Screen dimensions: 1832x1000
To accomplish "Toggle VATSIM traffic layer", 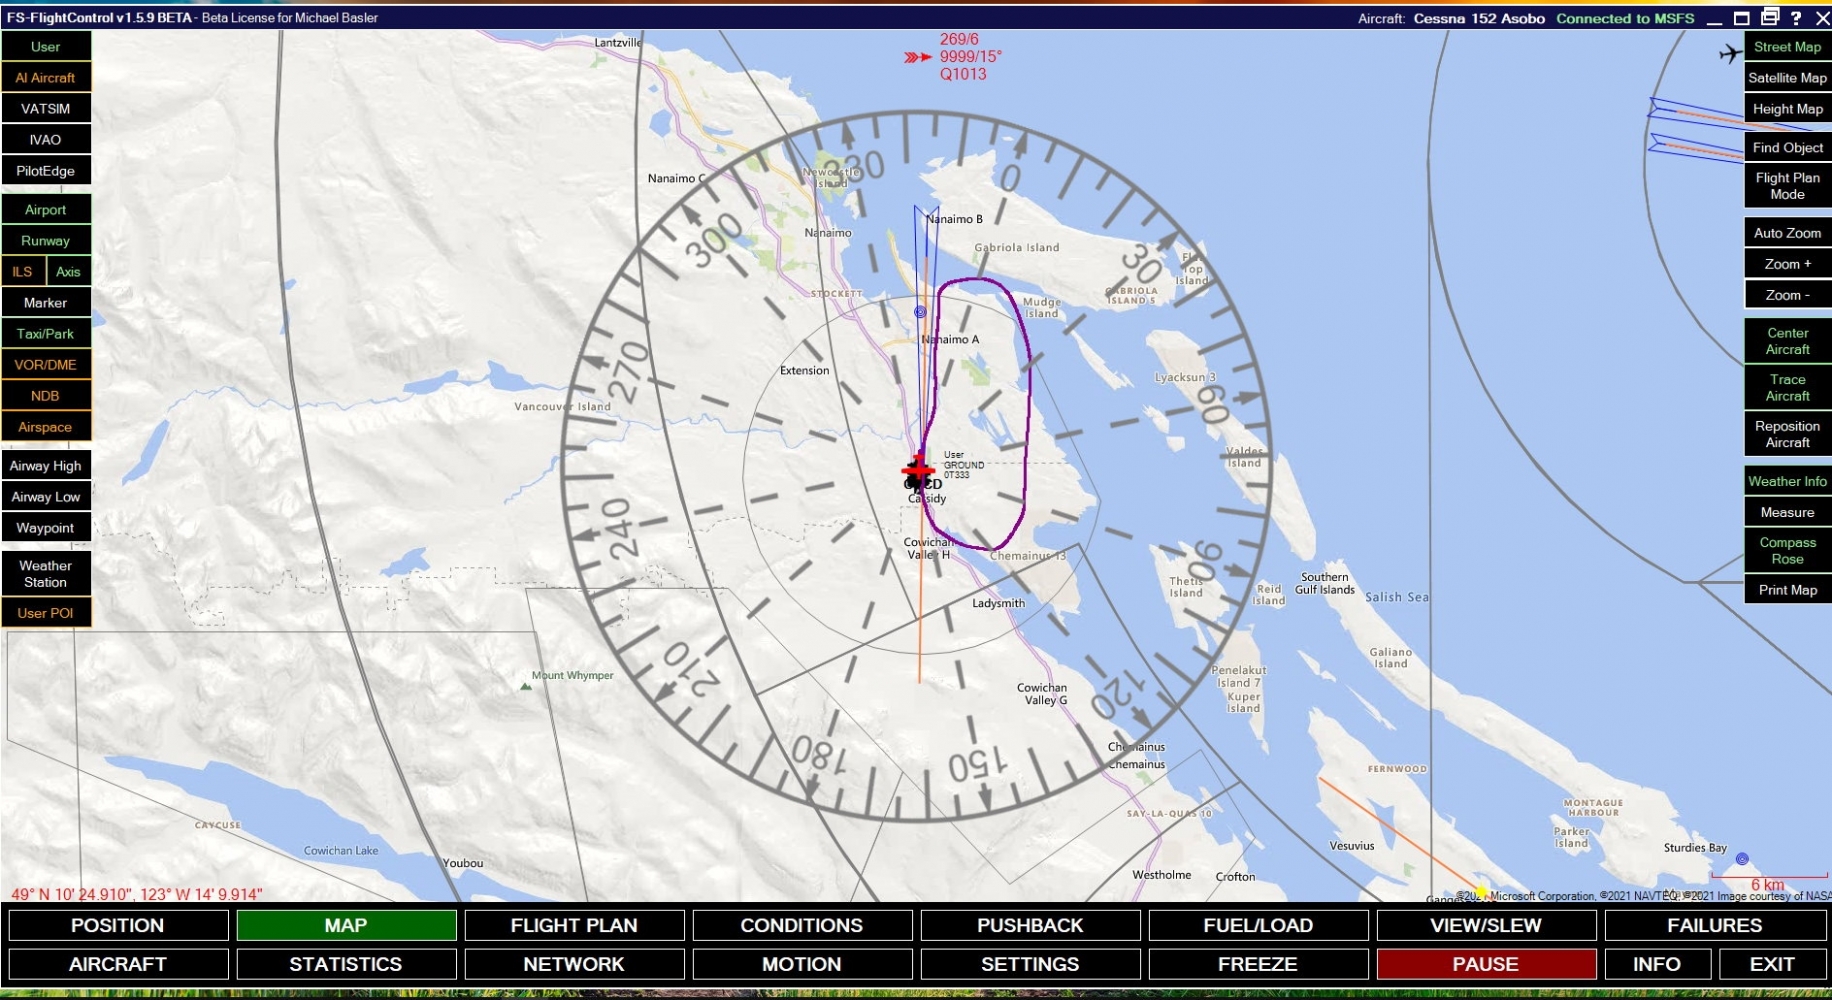I will coord(46,109).
